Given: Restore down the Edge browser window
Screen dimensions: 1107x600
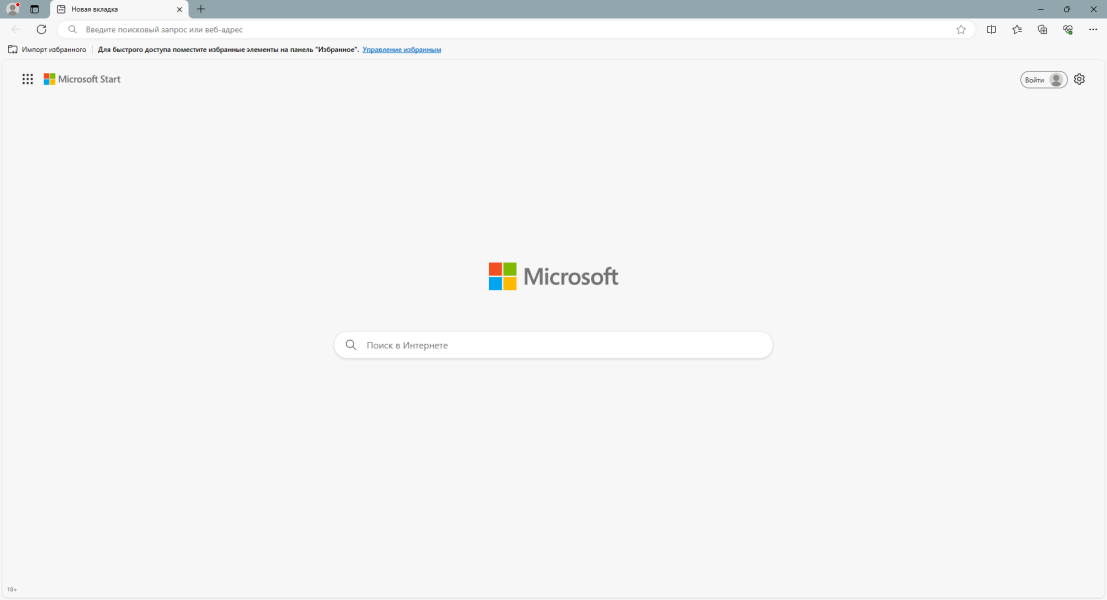Looking at the screenshot, I should [x=1067, y=9].
